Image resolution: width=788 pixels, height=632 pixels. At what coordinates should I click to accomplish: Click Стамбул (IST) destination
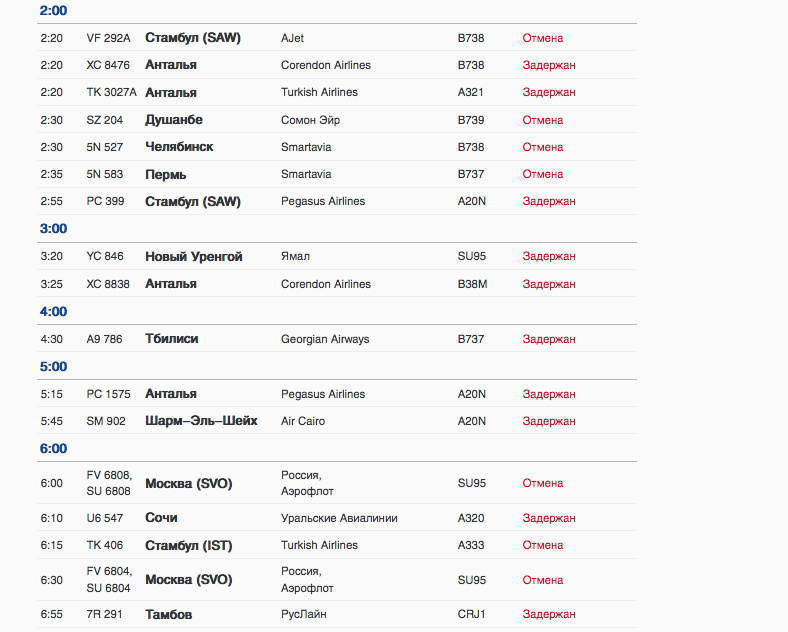click(x=190, y=545)
